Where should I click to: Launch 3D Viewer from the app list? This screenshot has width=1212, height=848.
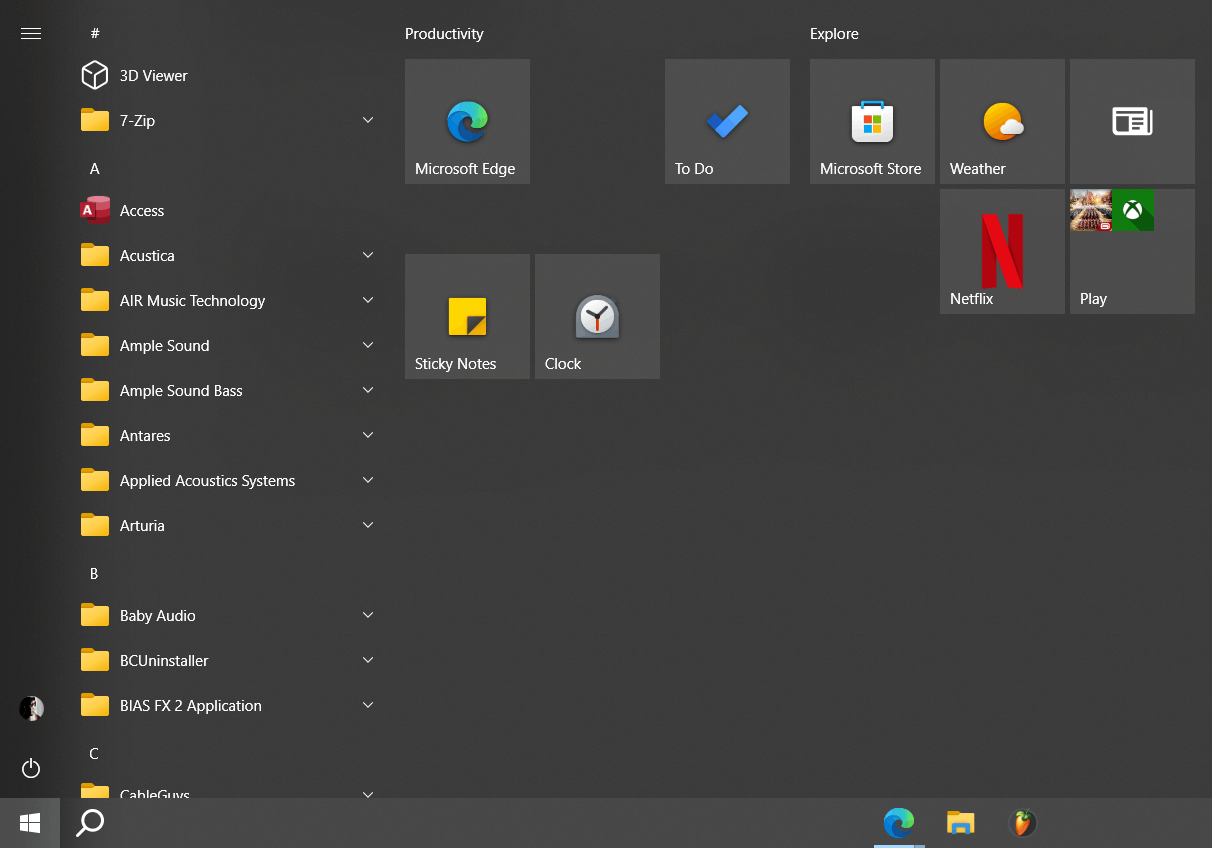coord(228,76)
